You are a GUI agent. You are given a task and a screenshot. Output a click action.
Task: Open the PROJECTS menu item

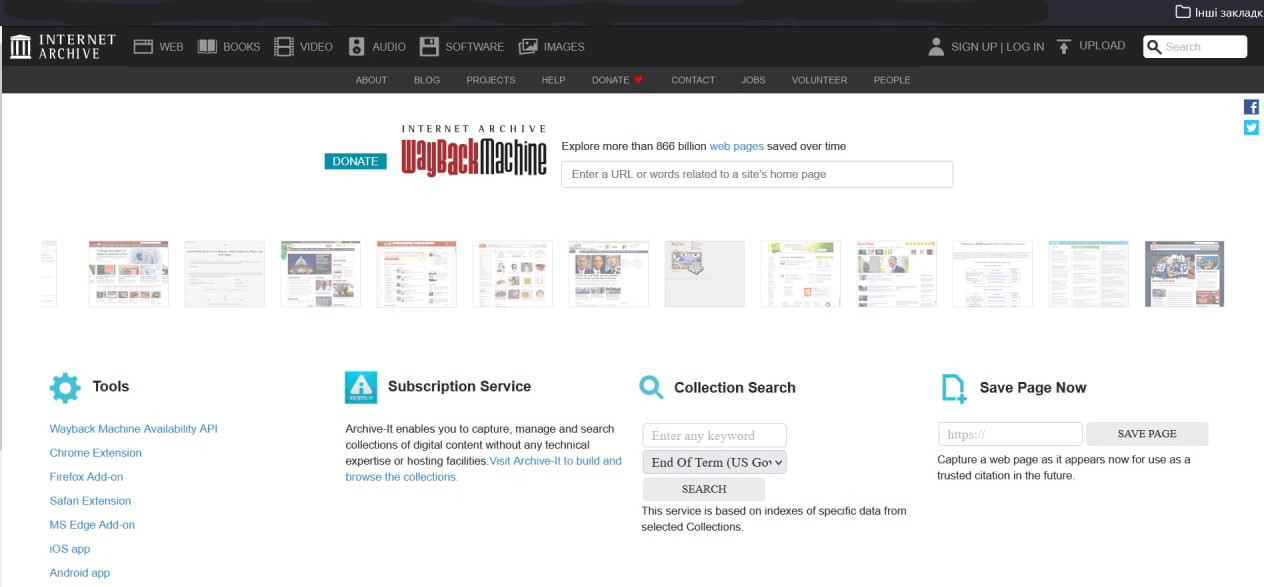491,80
